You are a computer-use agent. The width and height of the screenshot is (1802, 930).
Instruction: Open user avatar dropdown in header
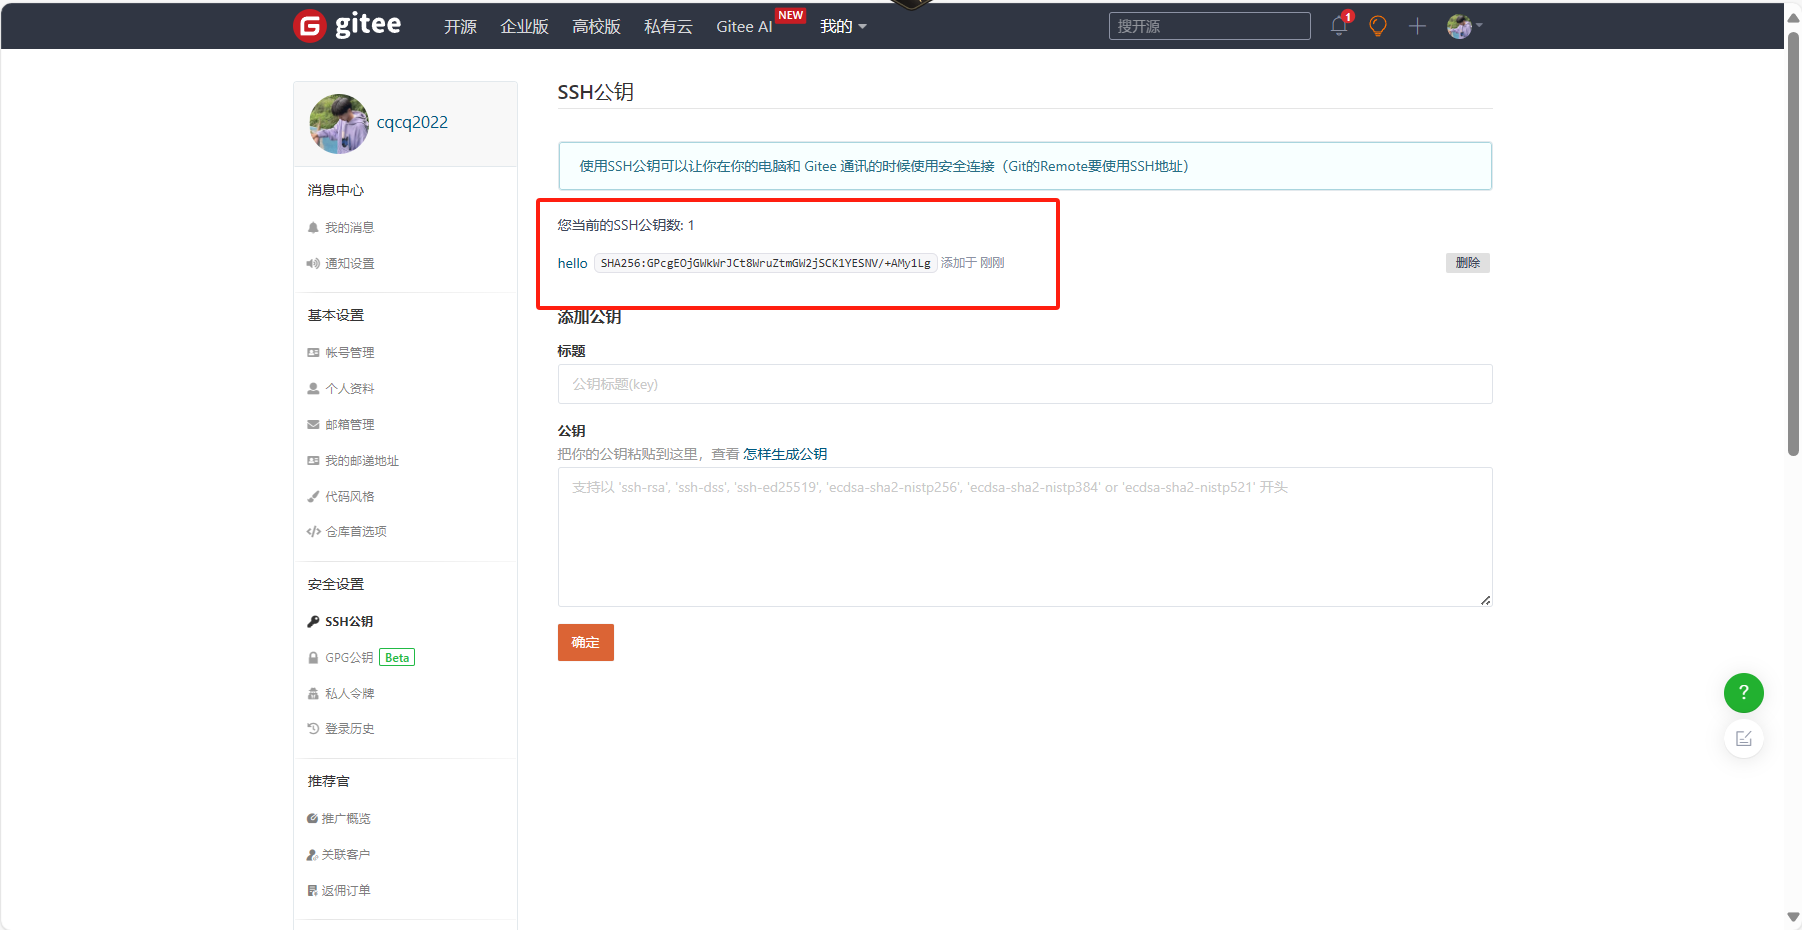(x=1464, y=27)
